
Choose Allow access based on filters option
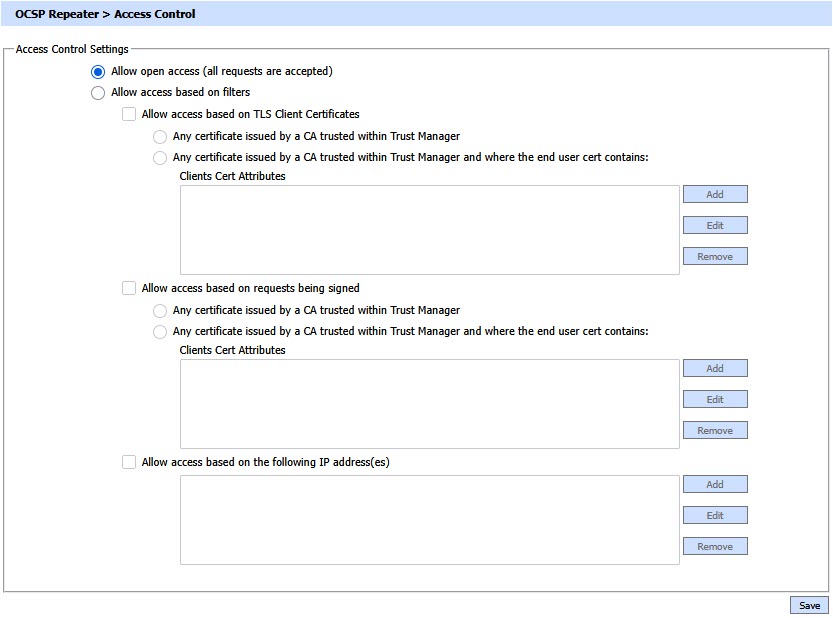click(98, 93)
